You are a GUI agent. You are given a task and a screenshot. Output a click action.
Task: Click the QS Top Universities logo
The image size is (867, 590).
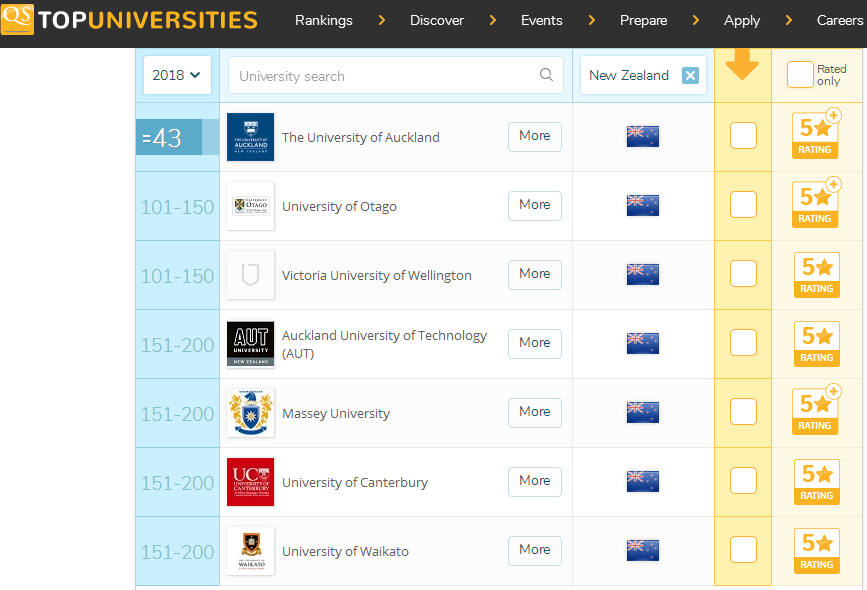click(130, 19)
